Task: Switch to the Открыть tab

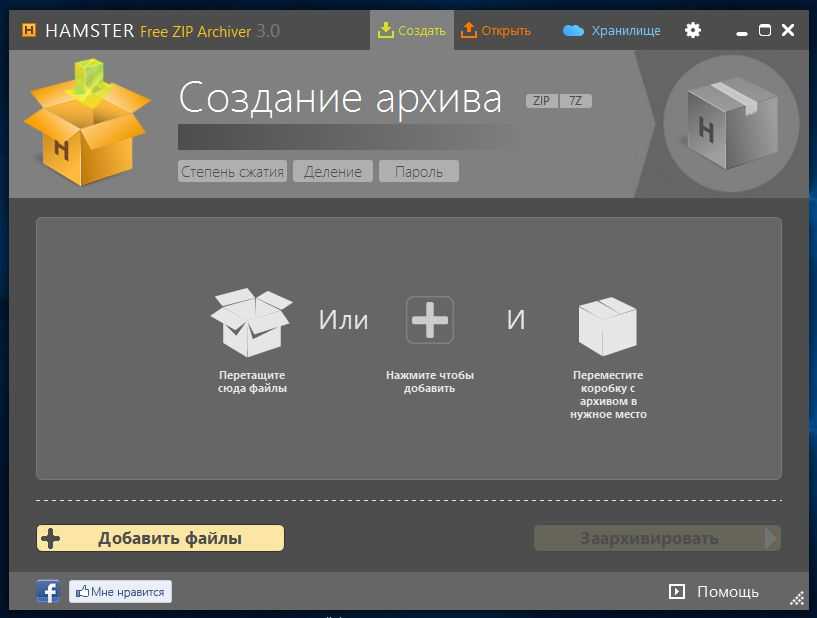Action: (496, 30)
